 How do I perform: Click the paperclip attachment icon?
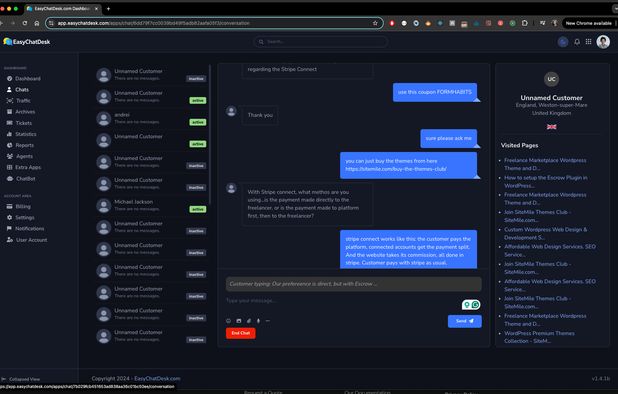(249, 321)
